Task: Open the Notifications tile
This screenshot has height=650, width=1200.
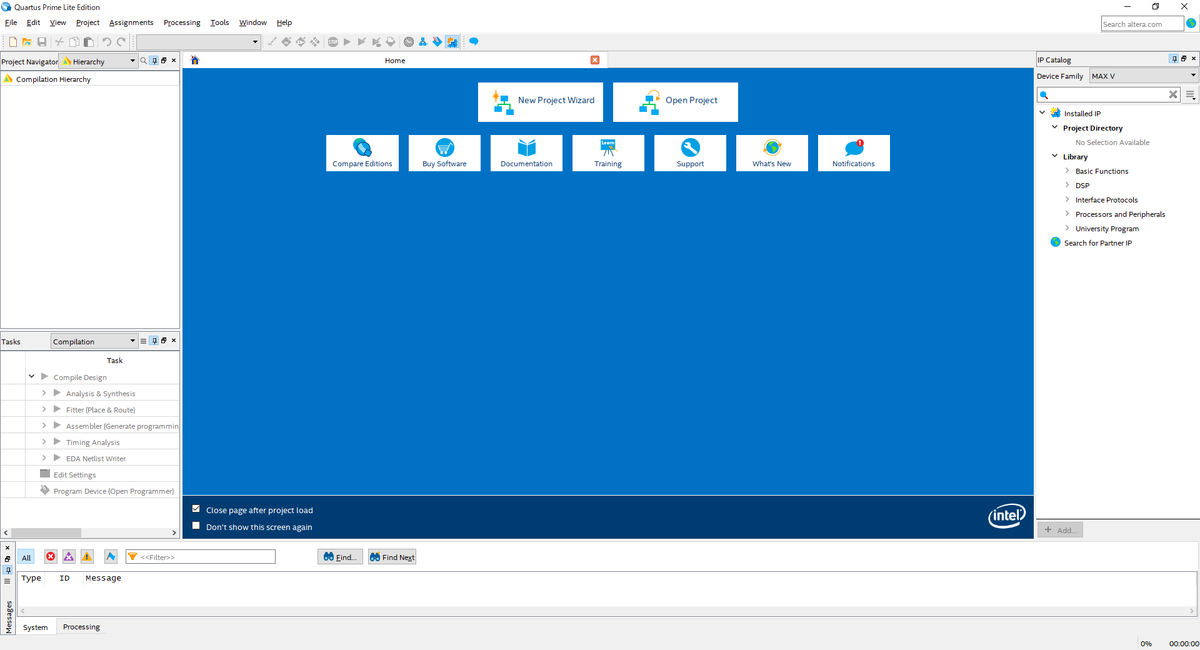Action: (x=854, y=153)
